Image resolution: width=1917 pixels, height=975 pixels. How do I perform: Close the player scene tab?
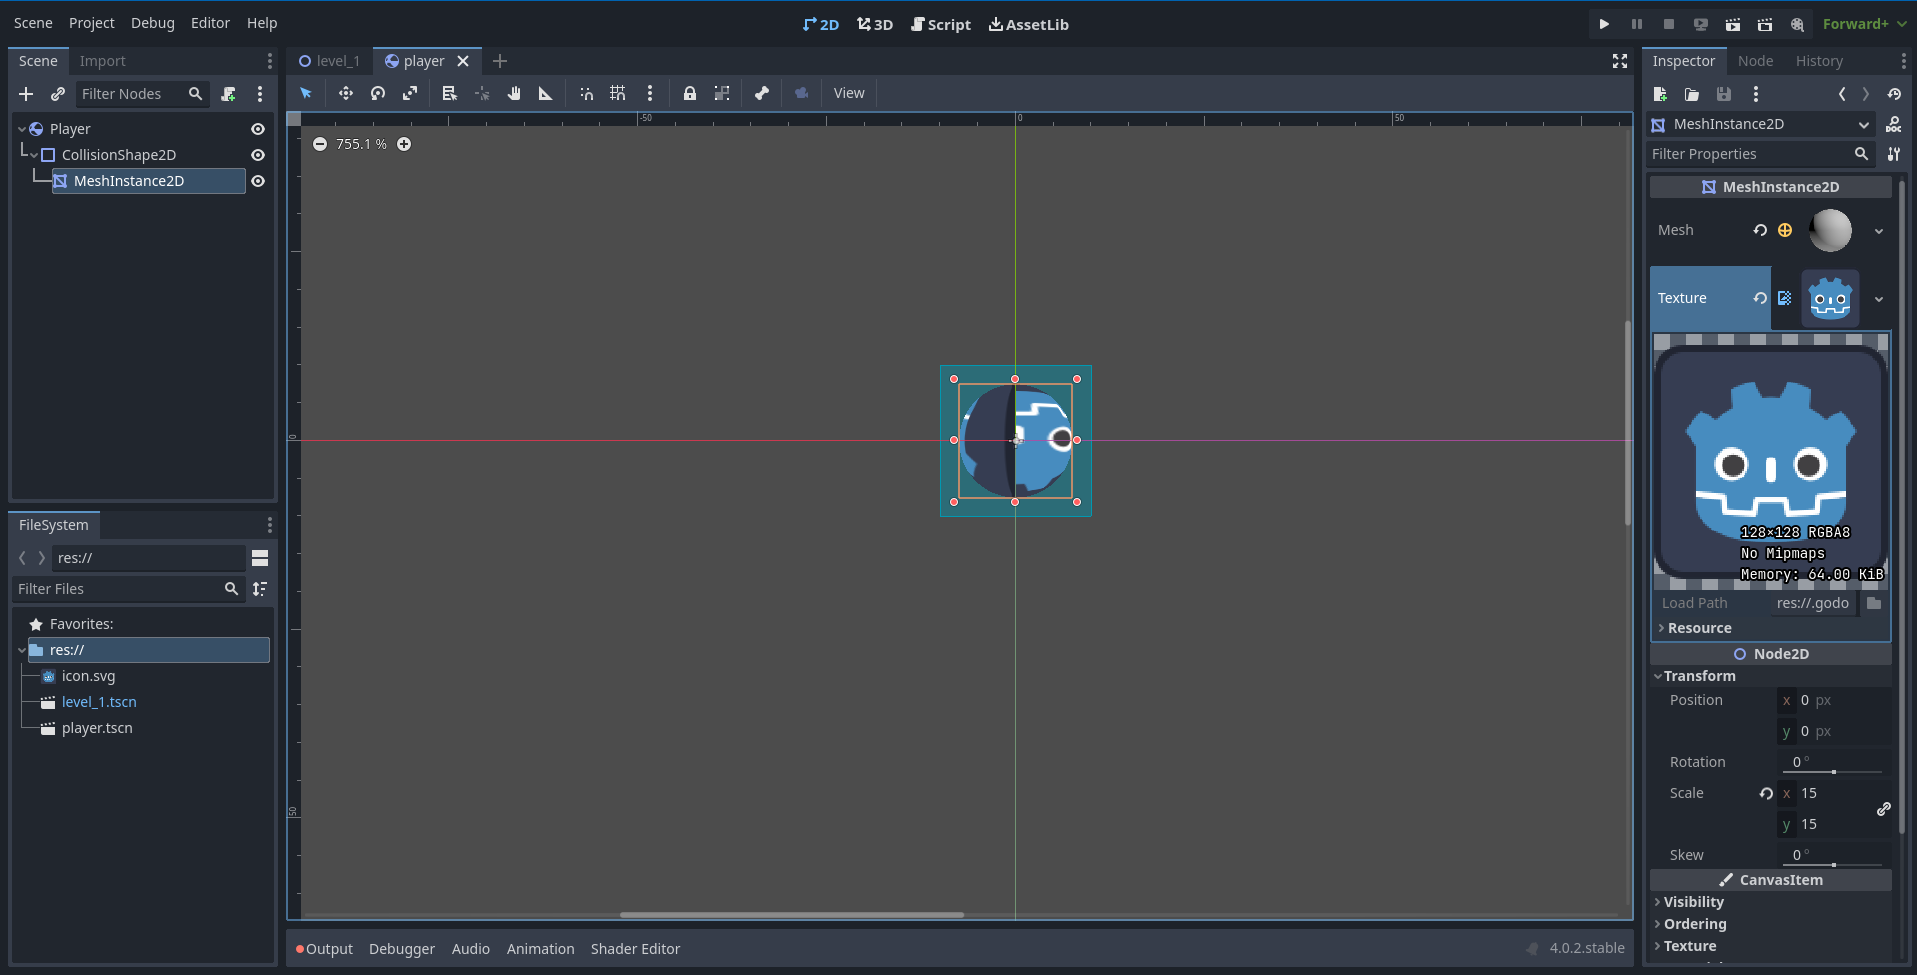(463, 61)
